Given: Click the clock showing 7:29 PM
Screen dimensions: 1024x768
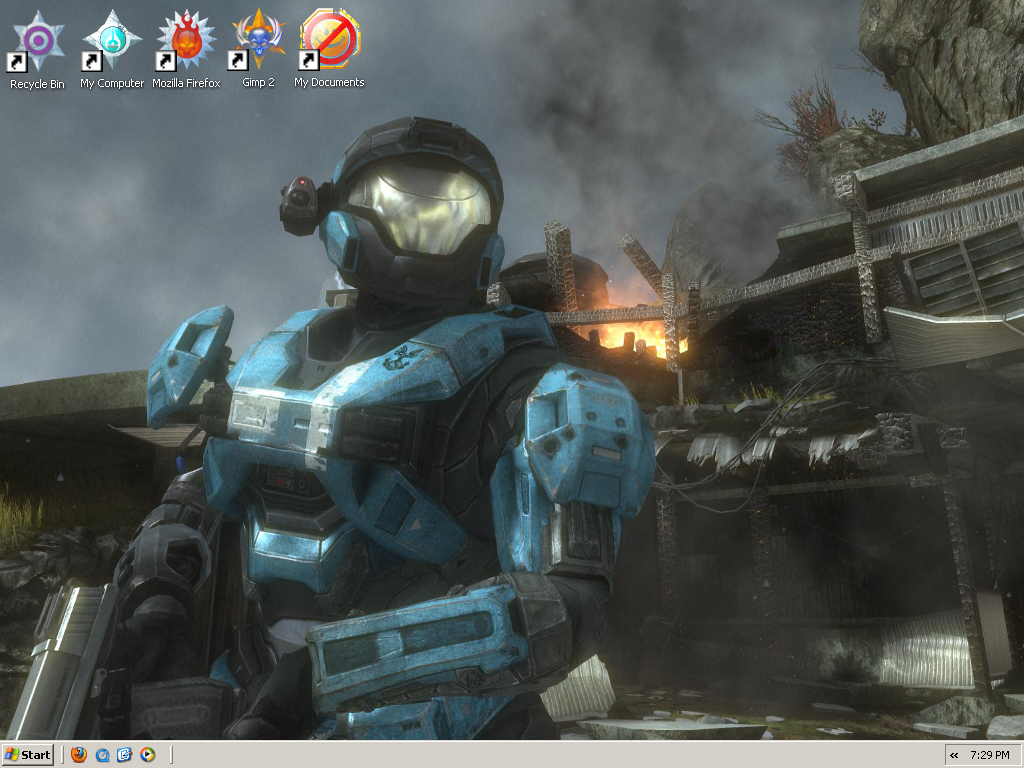Looking at the screenshot, I should click(993, 755).
